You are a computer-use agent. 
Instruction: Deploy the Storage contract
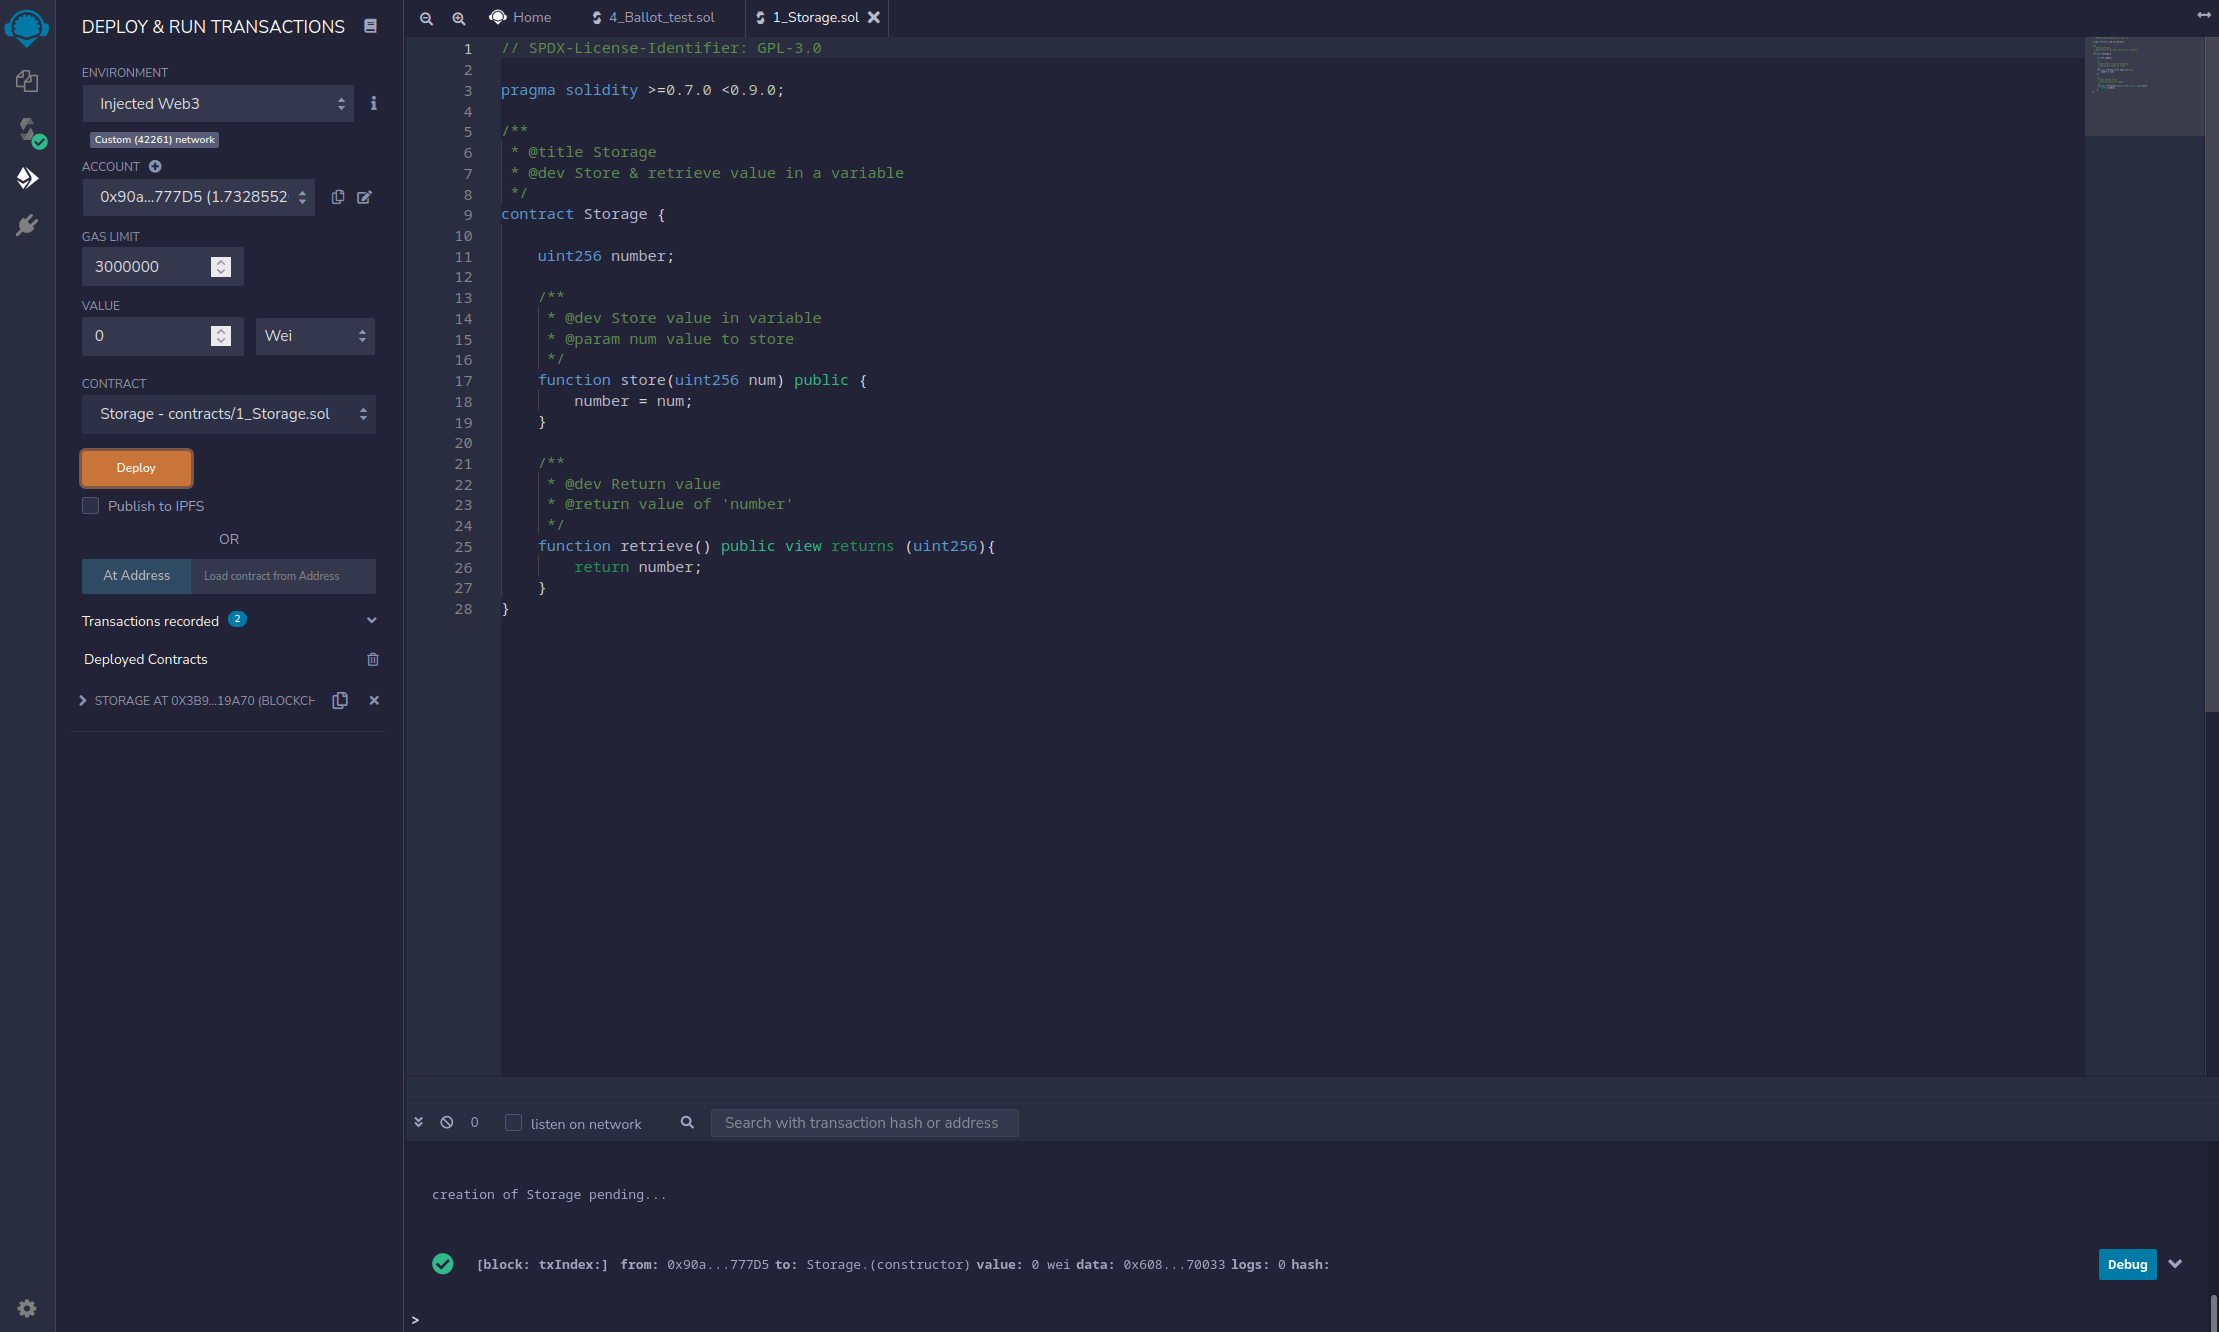coord(136,467)
